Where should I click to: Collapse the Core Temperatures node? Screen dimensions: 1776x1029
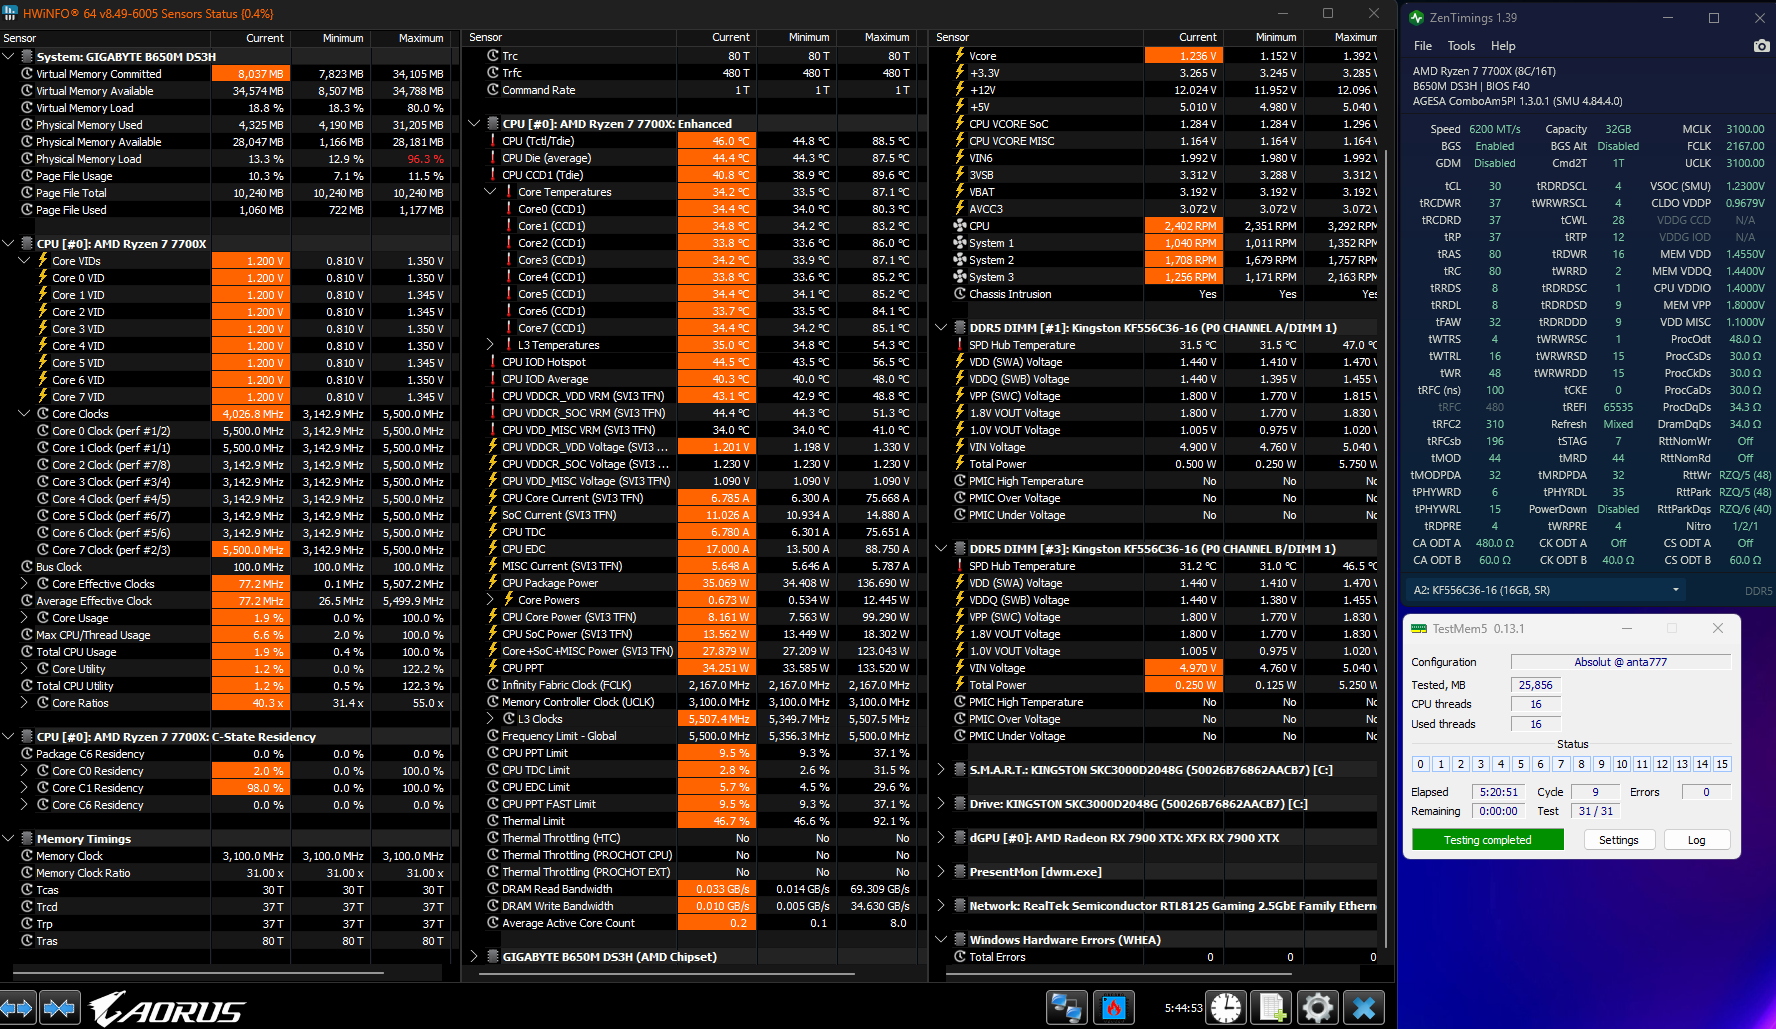click(x=490, y=192)
